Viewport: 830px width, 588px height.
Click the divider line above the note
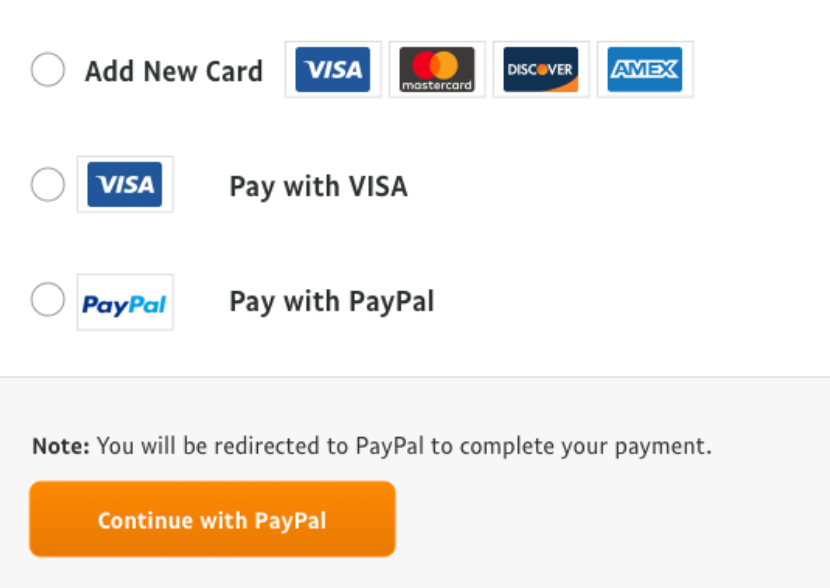pyautogui.click(x=415, y=377)
